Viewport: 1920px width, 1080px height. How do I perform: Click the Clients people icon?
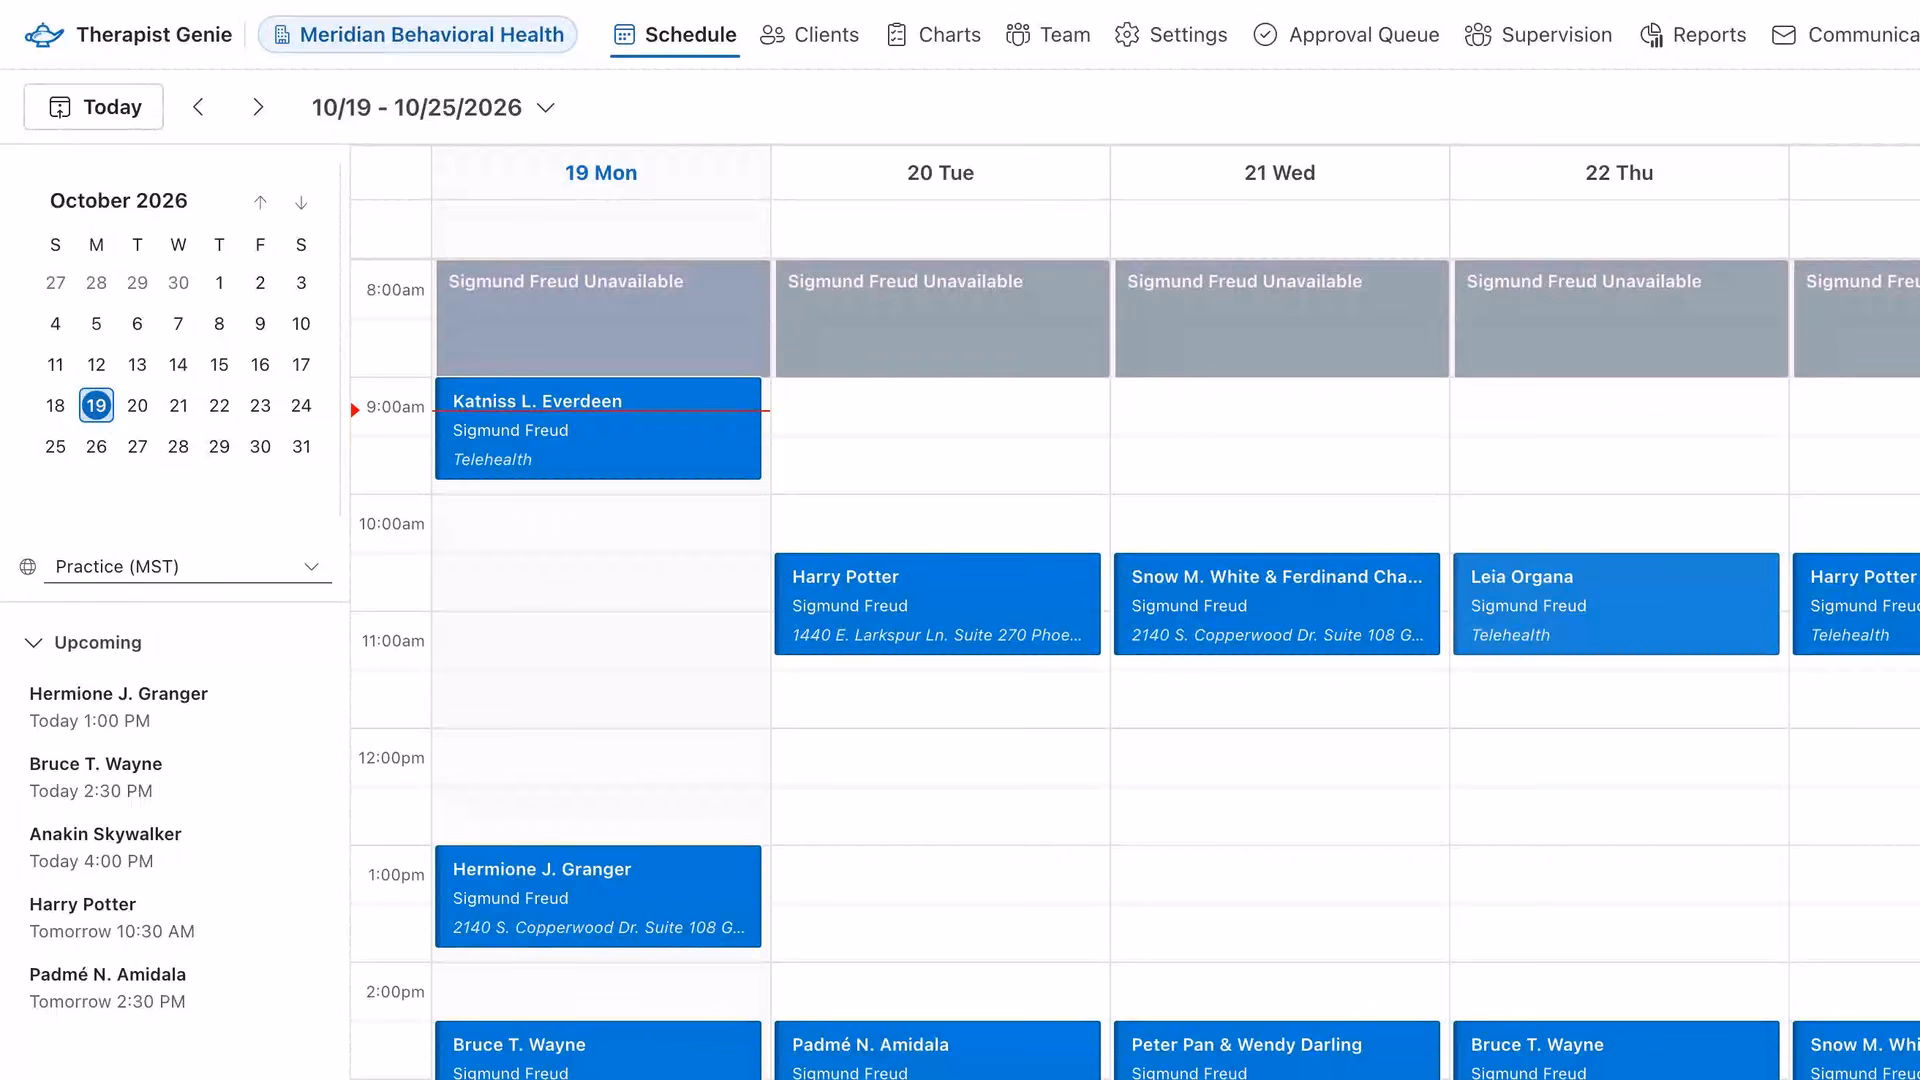pos(772,35)
